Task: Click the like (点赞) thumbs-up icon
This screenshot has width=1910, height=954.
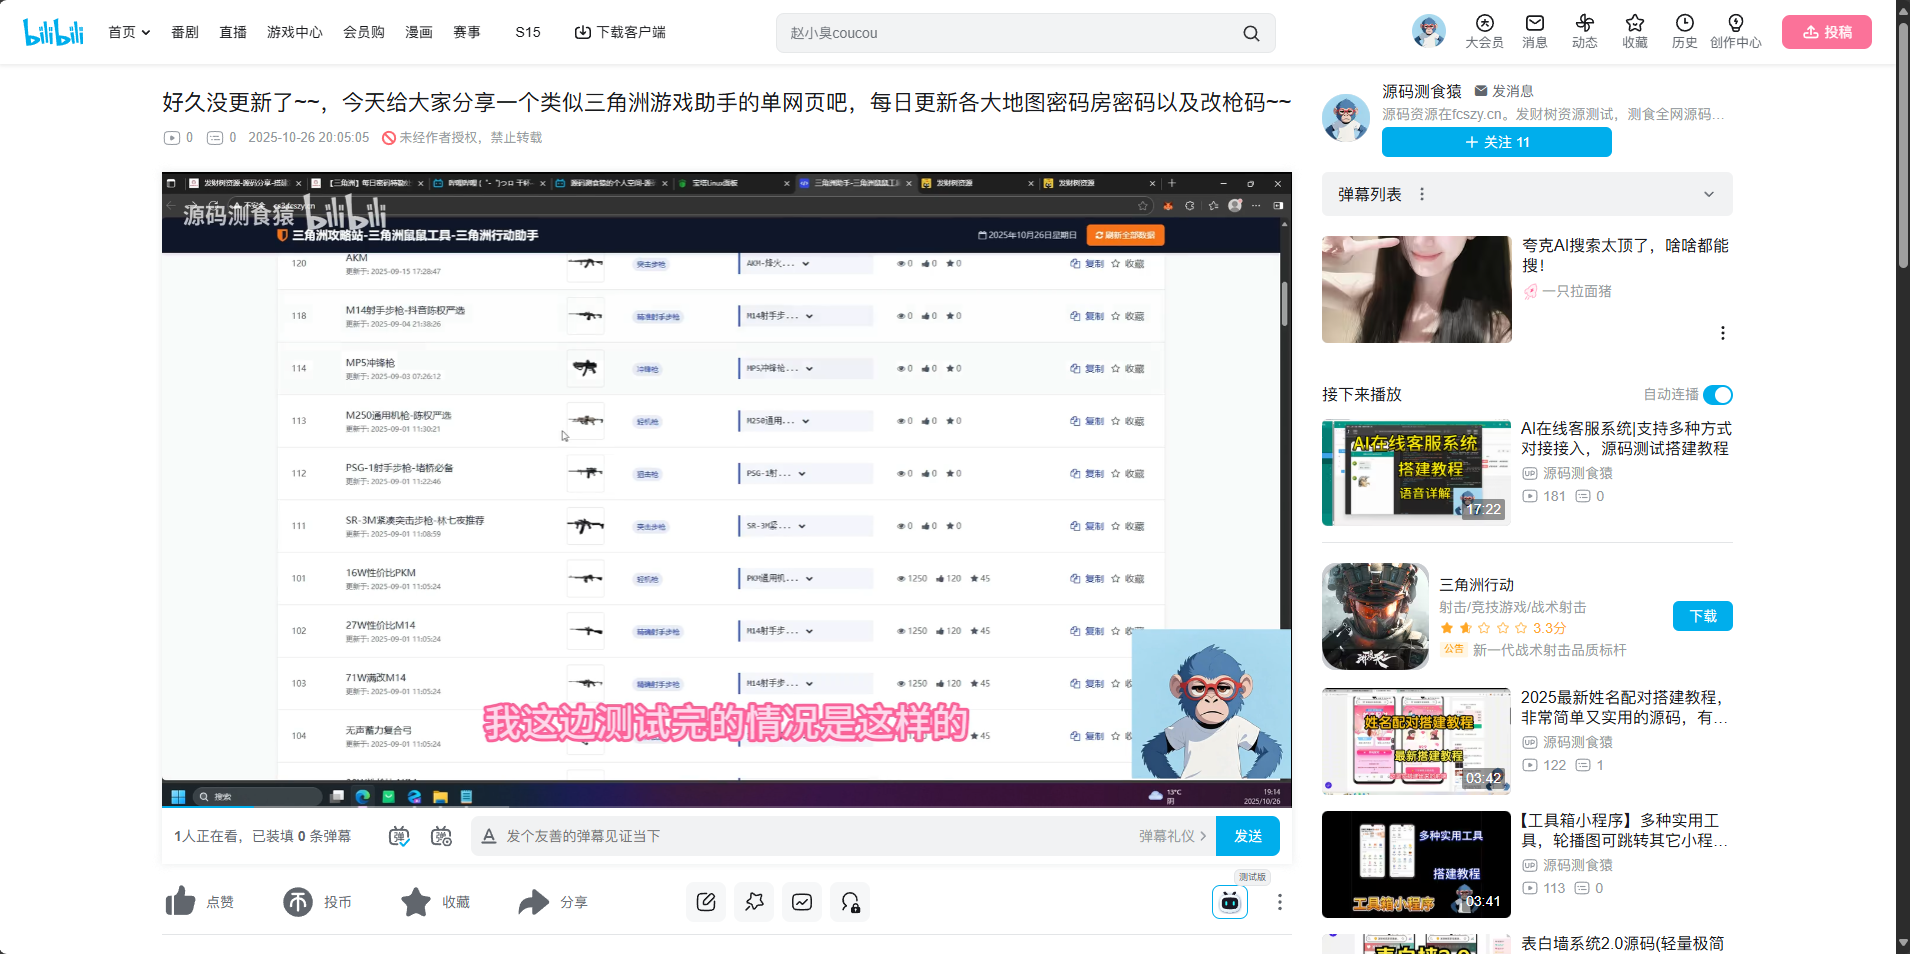Action: [181, 902]
